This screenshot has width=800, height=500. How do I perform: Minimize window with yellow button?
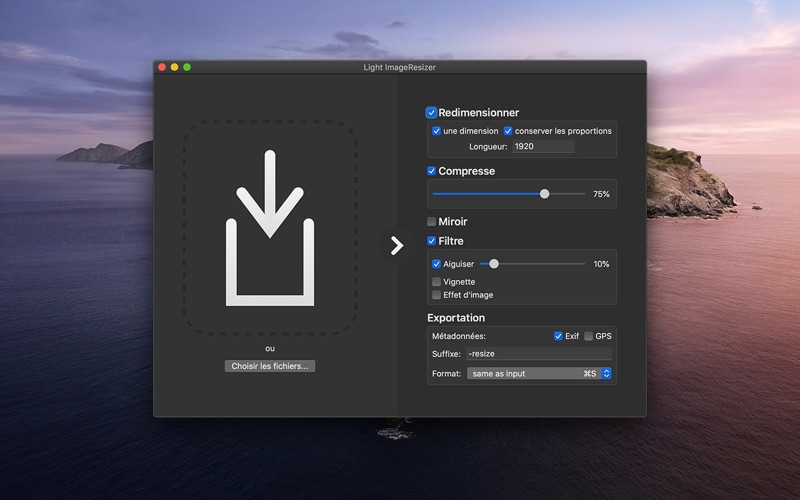coord(174,67)
